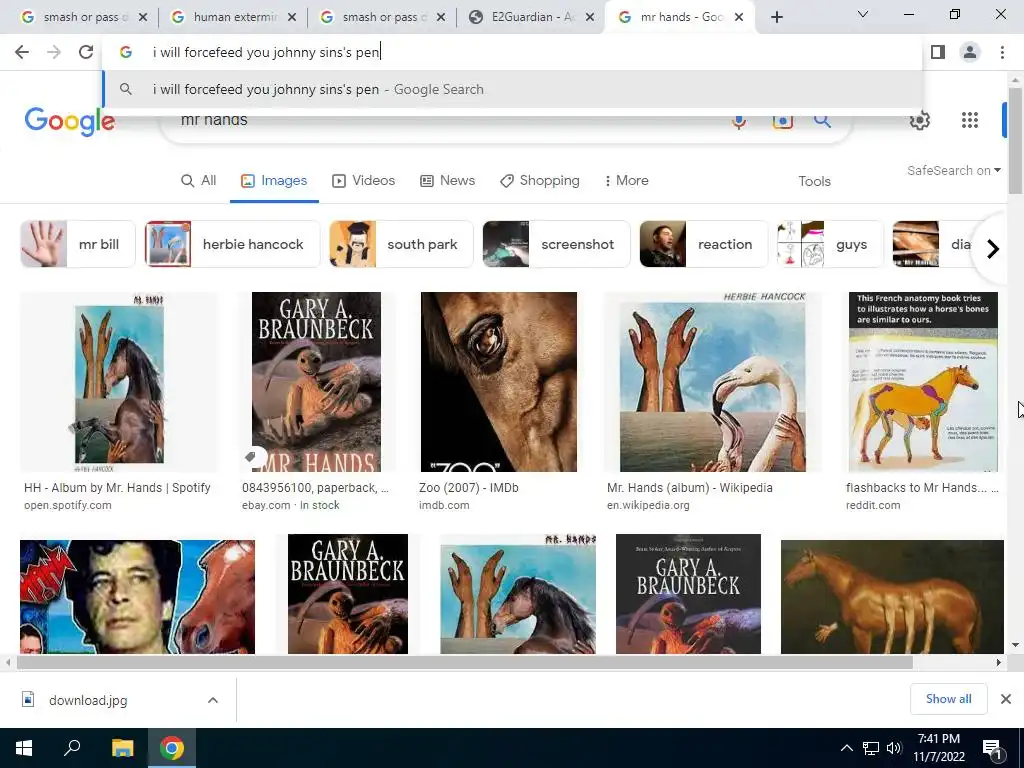
Task: Switch to the News tab
Action: tap(447, 180)
